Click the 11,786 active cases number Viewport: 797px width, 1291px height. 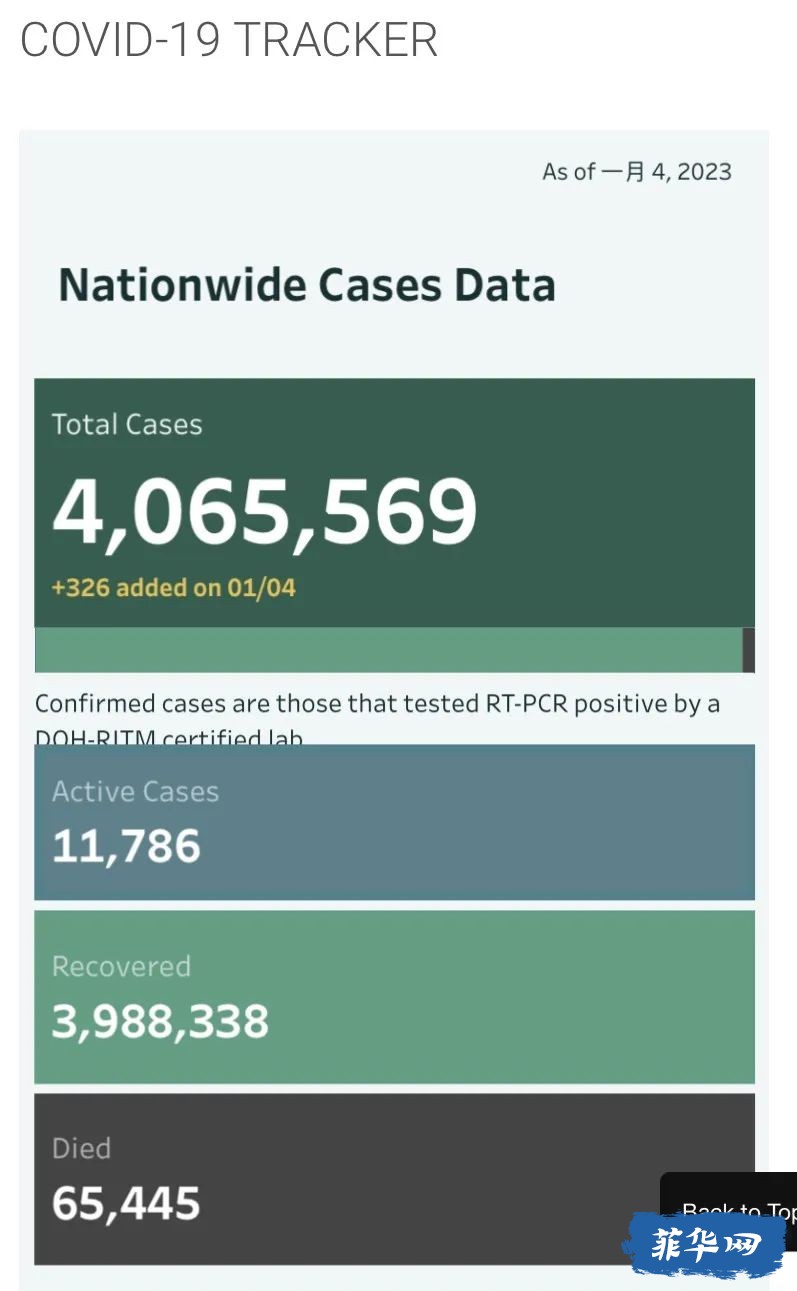coord(126,847)
